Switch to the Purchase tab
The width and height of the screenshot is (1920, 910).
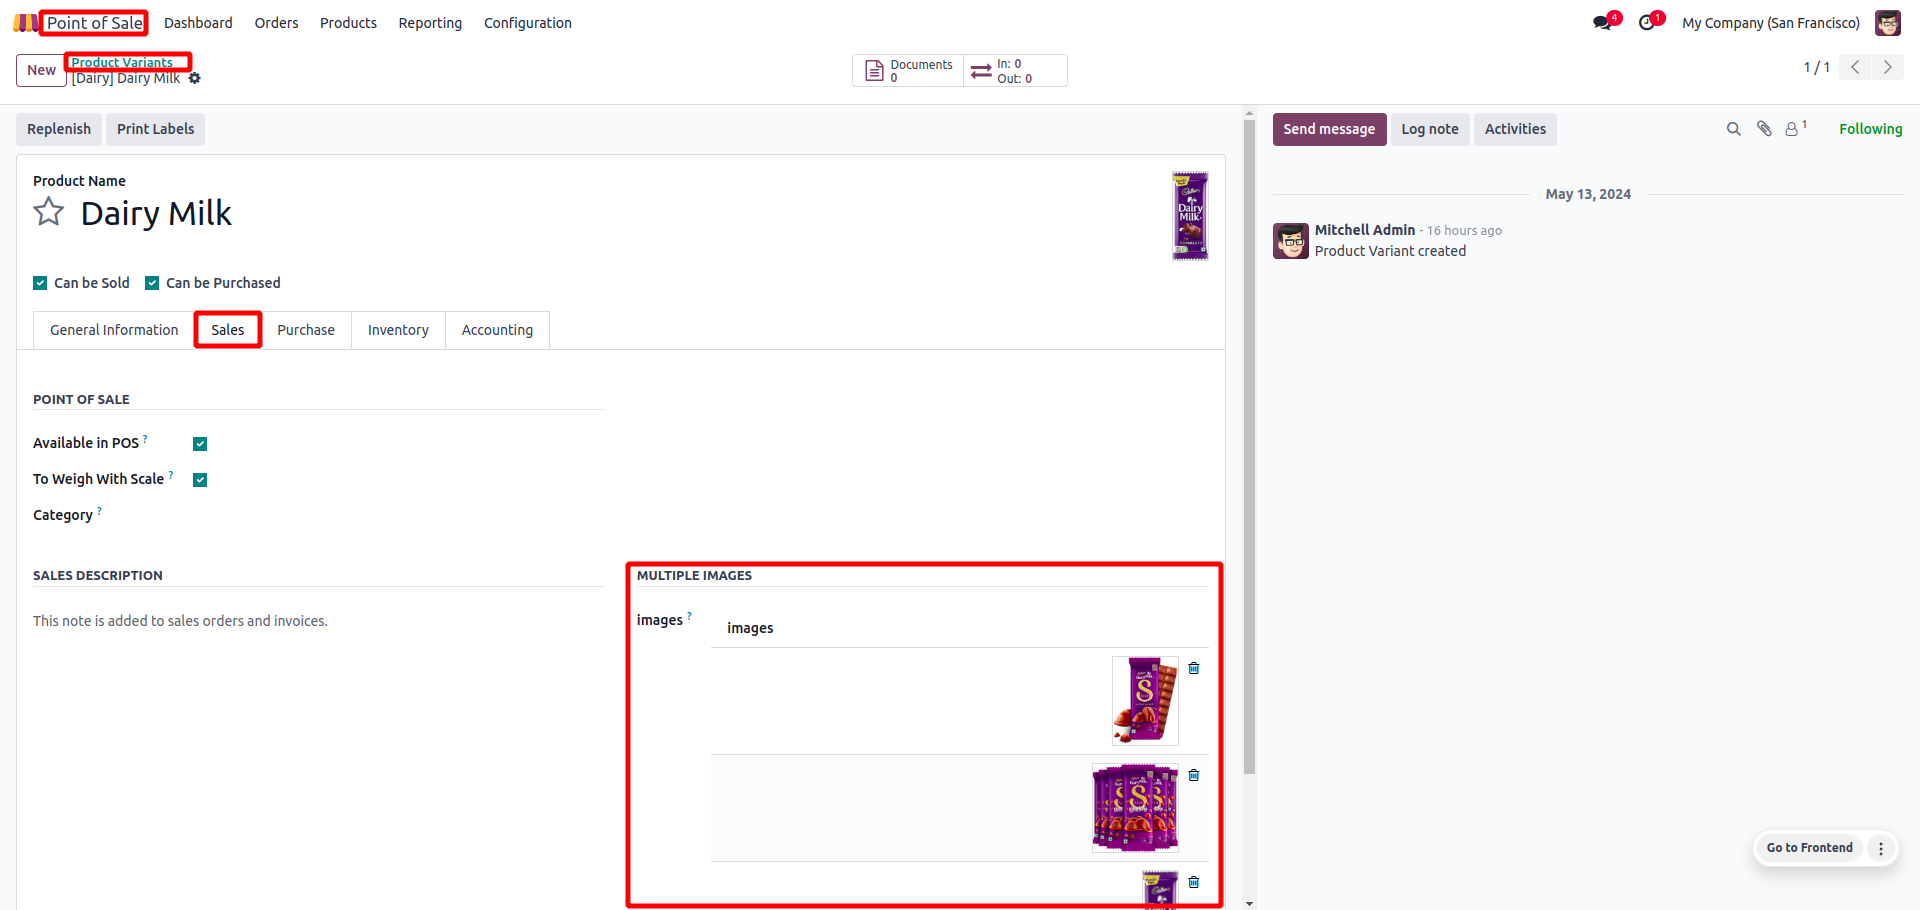(x=306, y=330)
